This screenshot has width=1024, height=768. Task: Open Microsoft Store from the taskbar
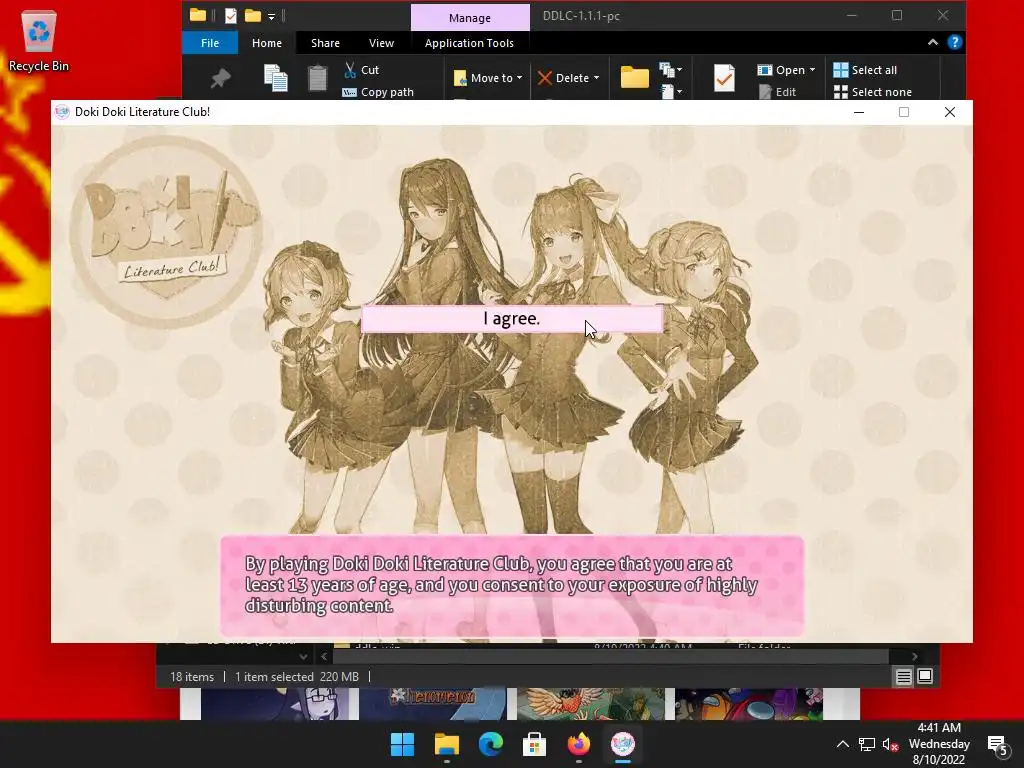534,744
